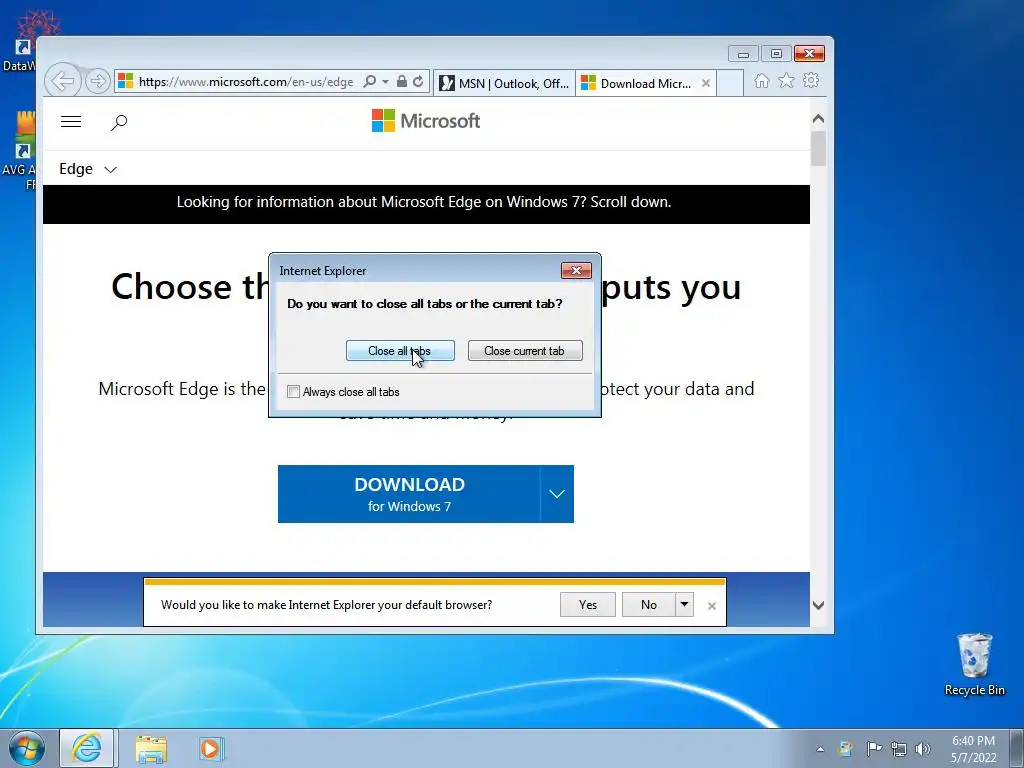Show hidden tray icons arrow

[820, 749]
